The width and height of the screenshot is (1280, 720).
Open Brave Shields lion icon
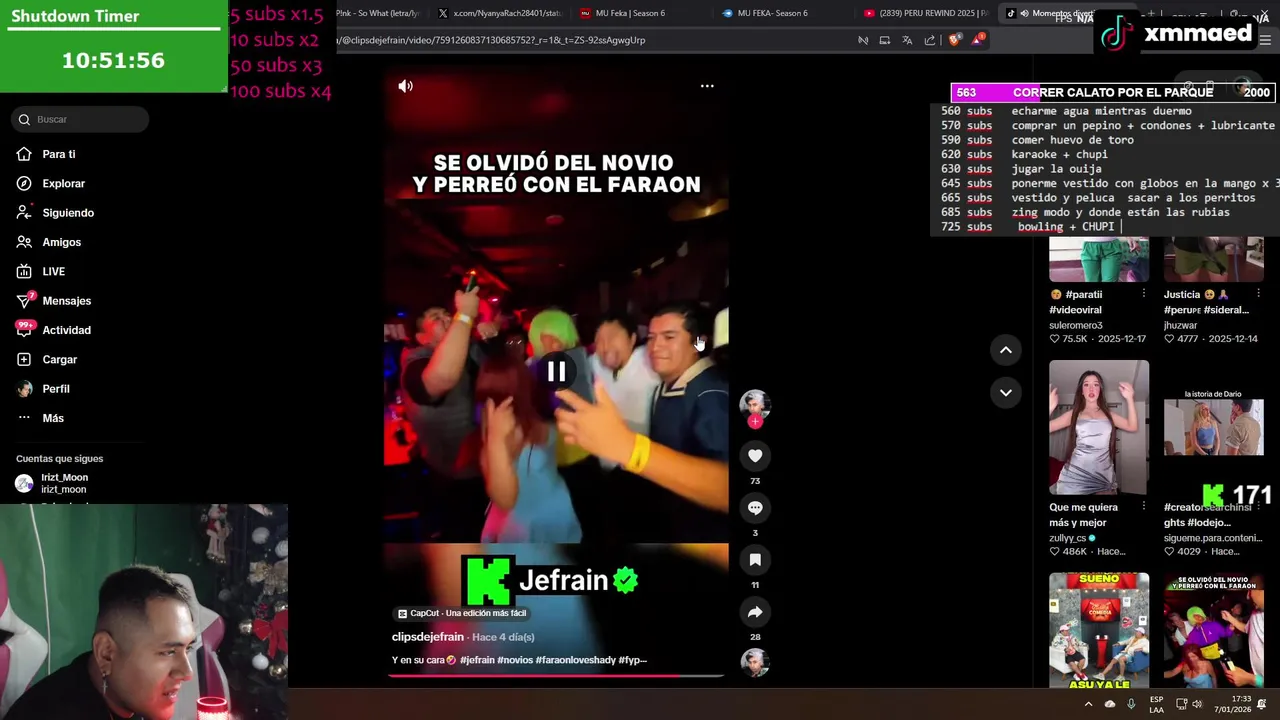[954, 40]
